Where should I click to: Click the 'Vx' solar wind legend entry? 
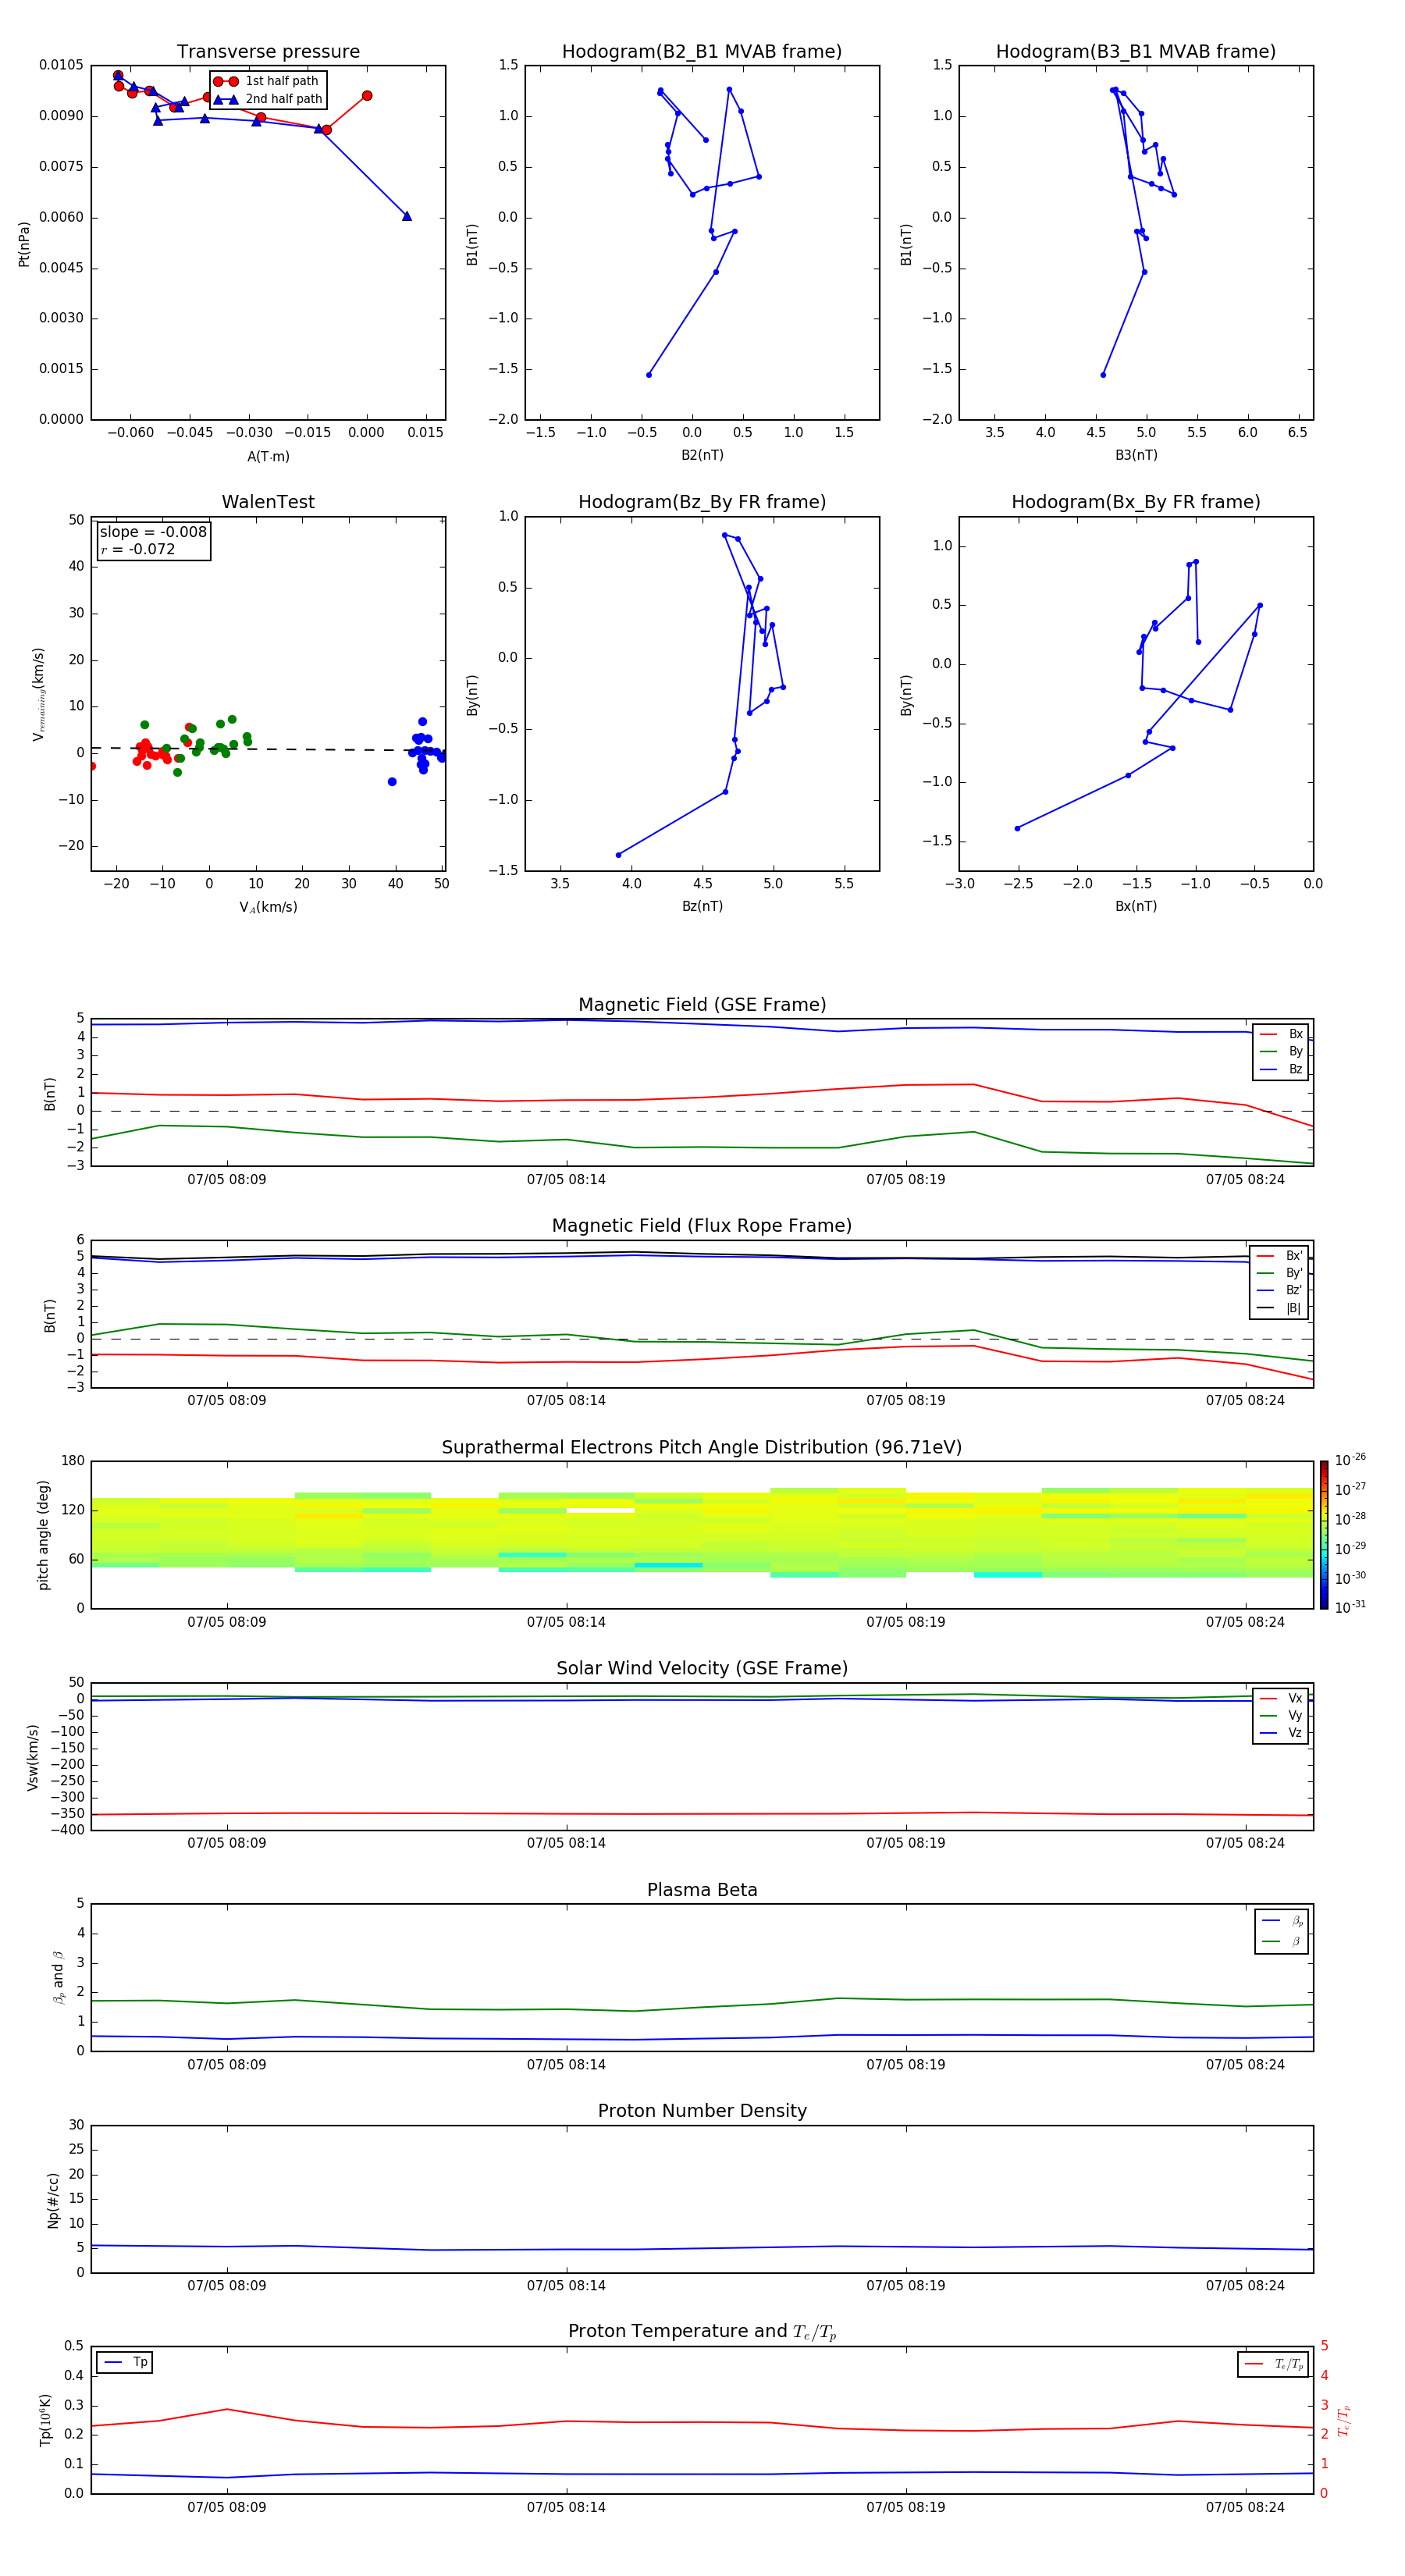coord(1281,1699)
